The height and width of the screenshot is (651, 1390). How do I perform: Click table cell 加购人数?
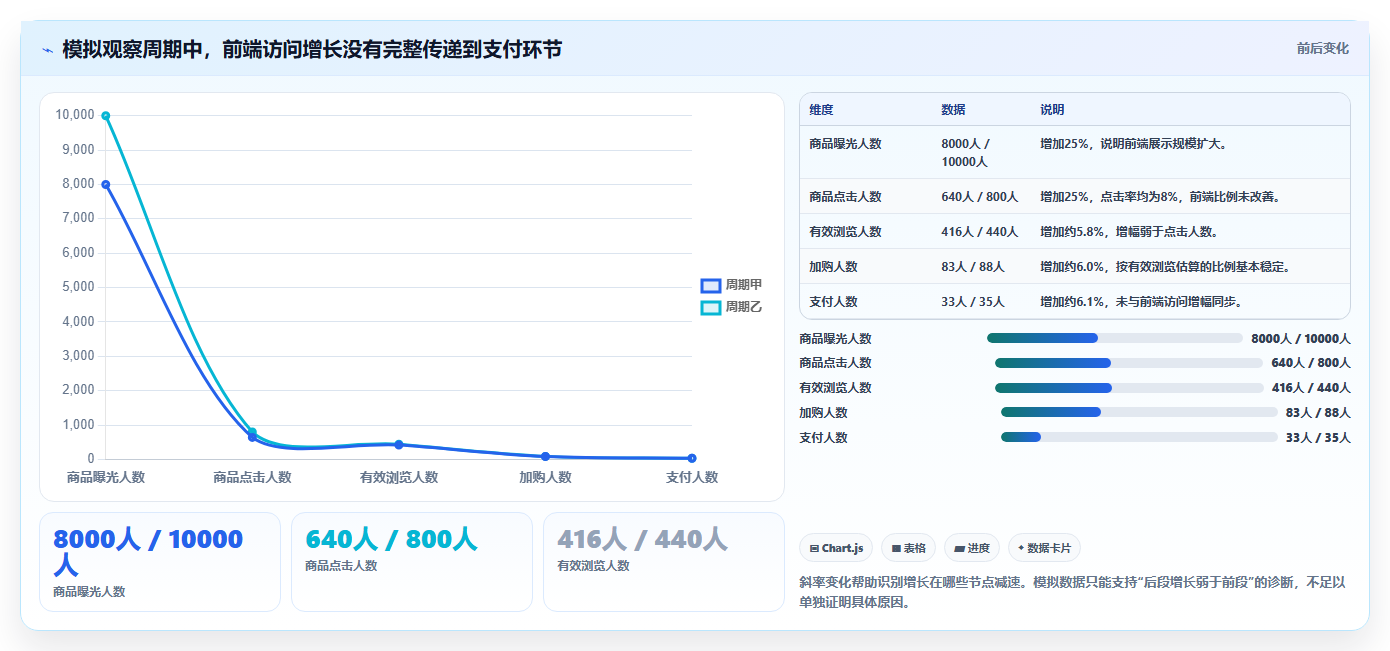[x=834, y=267]
